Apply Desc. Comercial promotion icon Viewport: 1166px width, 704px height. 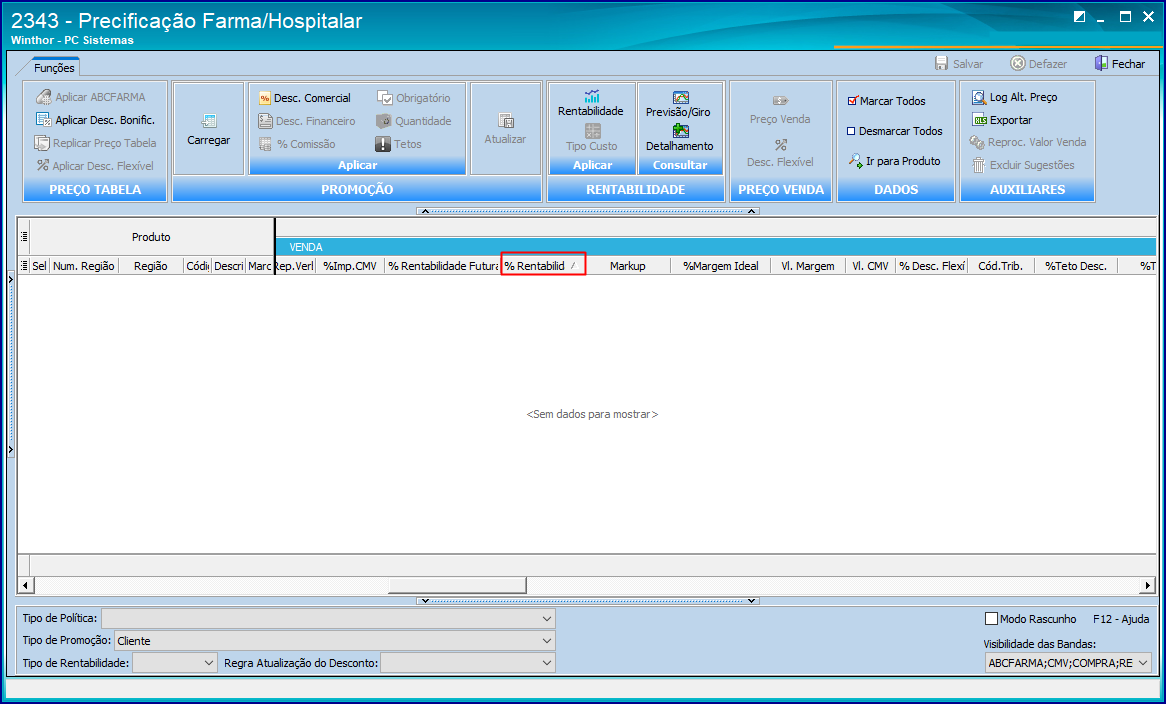pyautogui.click(x=265, y=98)
